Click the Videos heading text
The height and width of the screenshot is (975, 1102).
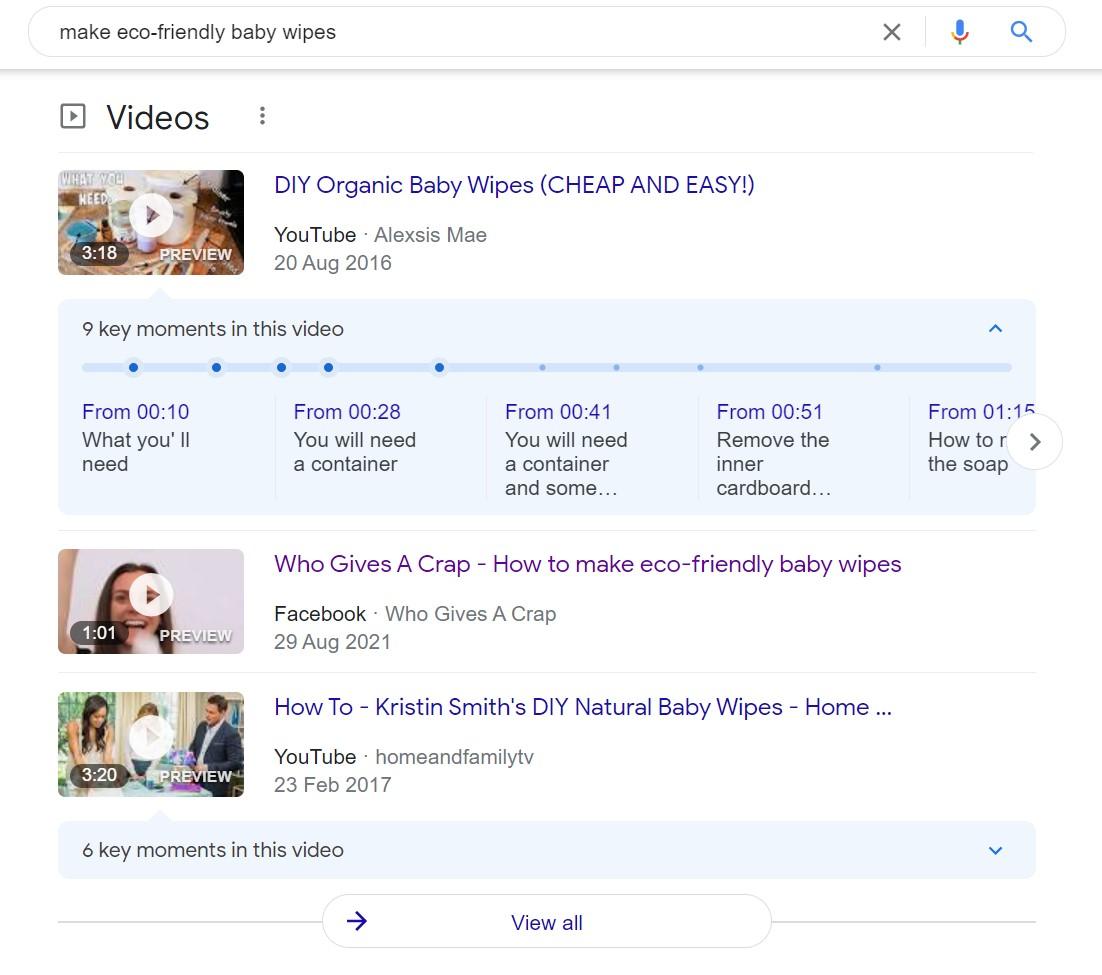[158, 117]
